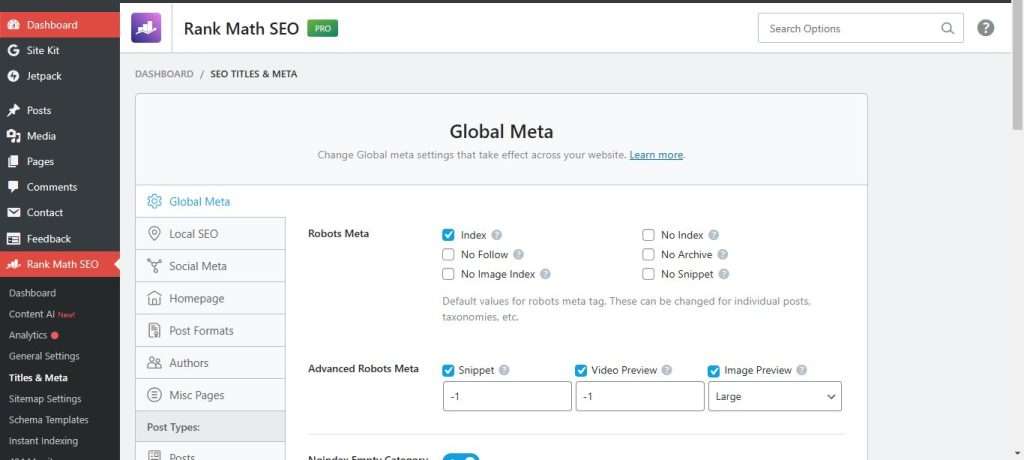Viewport: 1024px width, 460px height.
Task: Click the Homepage house icon
Action: click(x=154, y=298)
